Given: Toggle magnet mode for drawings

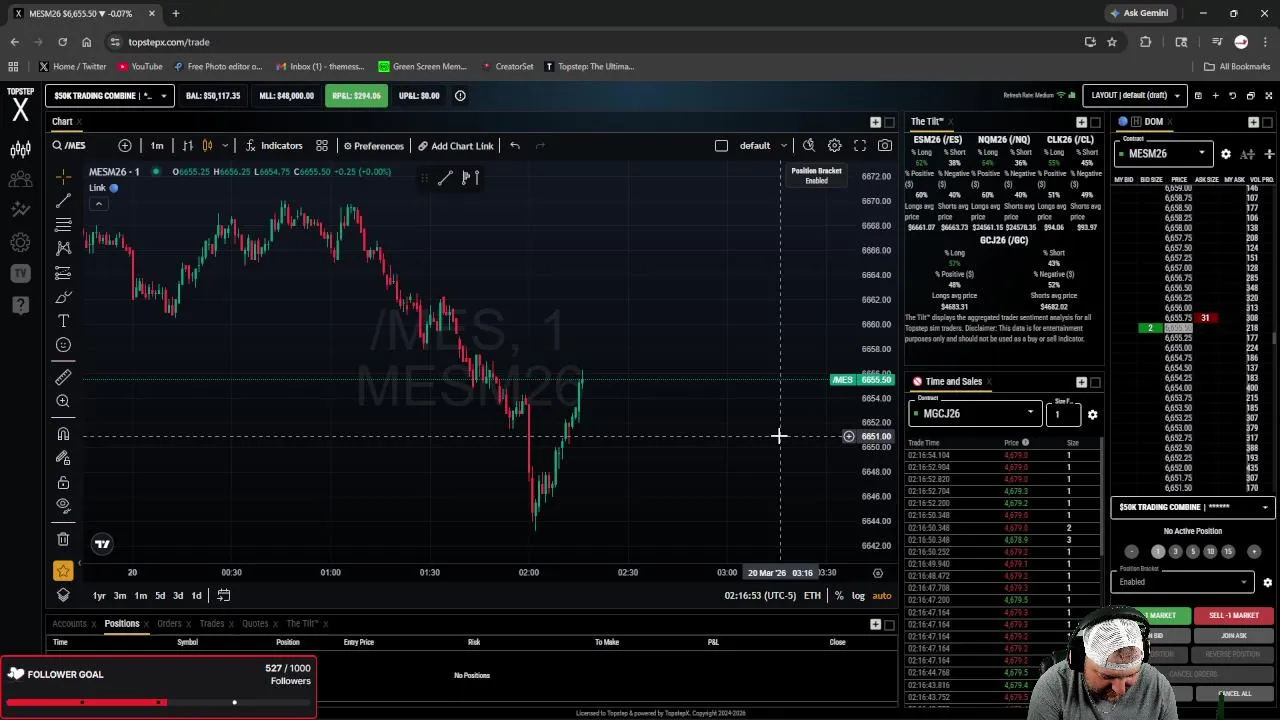Looking at the screenshot, I should [x=63, y=433].
